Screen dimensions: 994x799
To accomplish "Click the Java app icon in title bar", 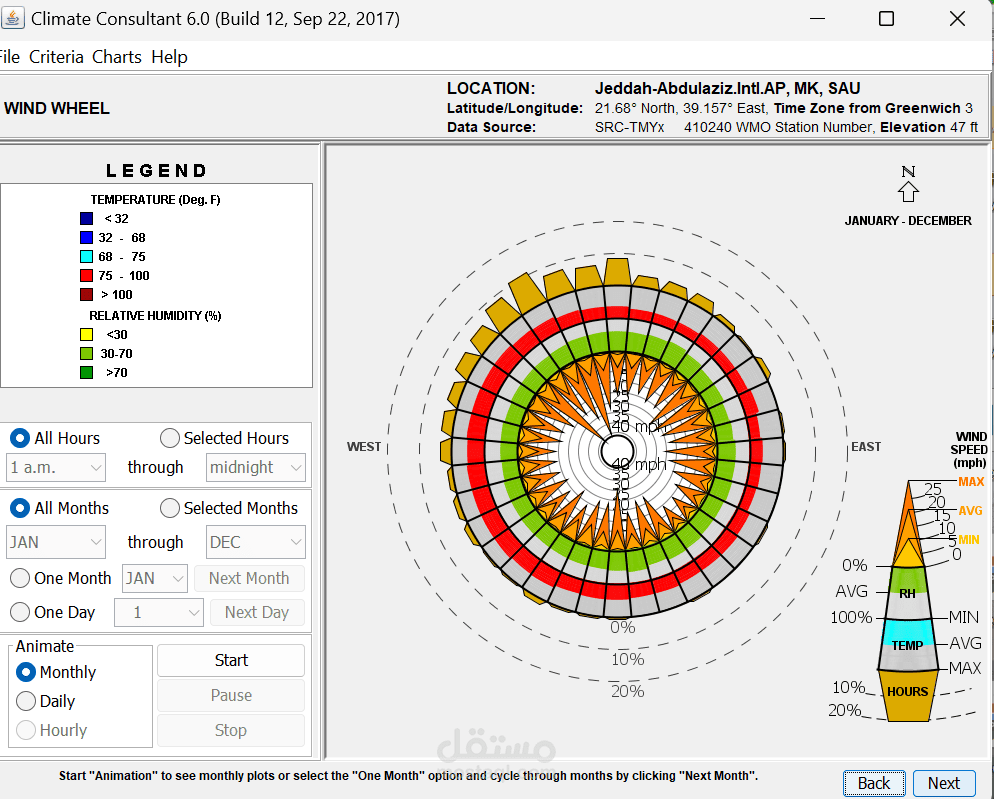I will coord(12,18).
